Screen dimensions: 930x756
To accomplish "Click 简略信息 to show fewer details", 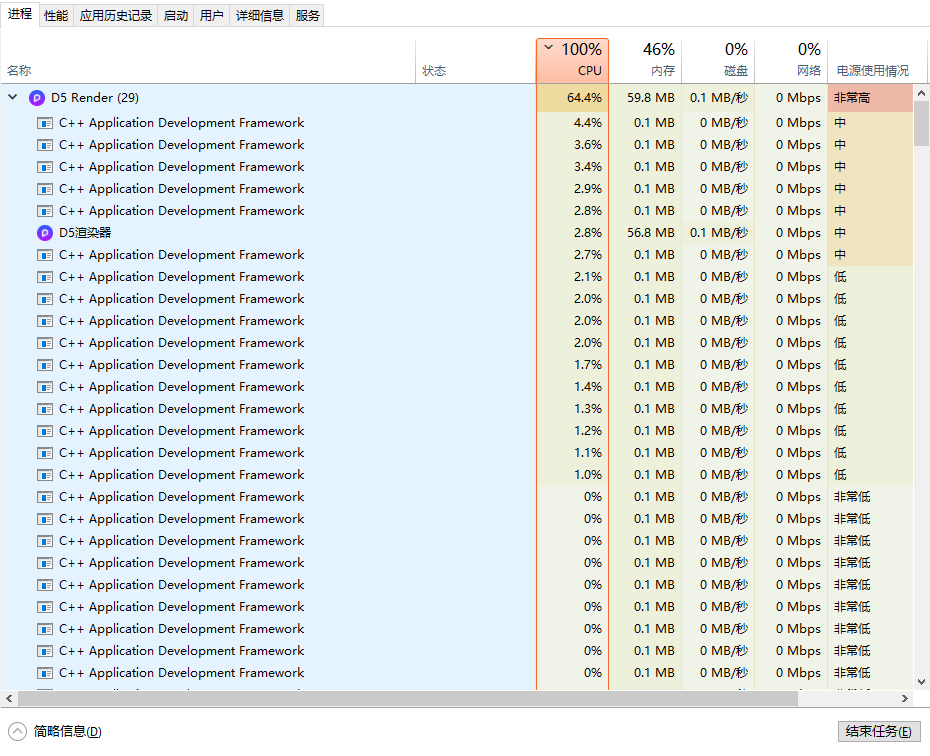I will [67, 731].
